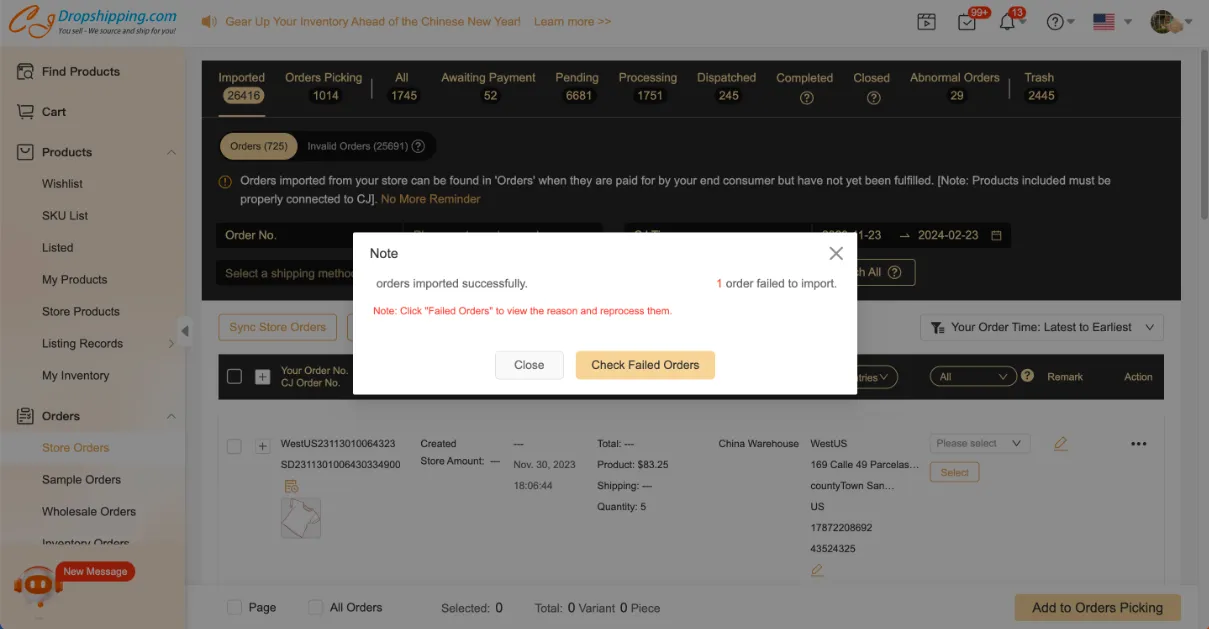Enable the All Orders checkbox
The height and width of the screenshot is (629, 1209).
click(315, 607)
